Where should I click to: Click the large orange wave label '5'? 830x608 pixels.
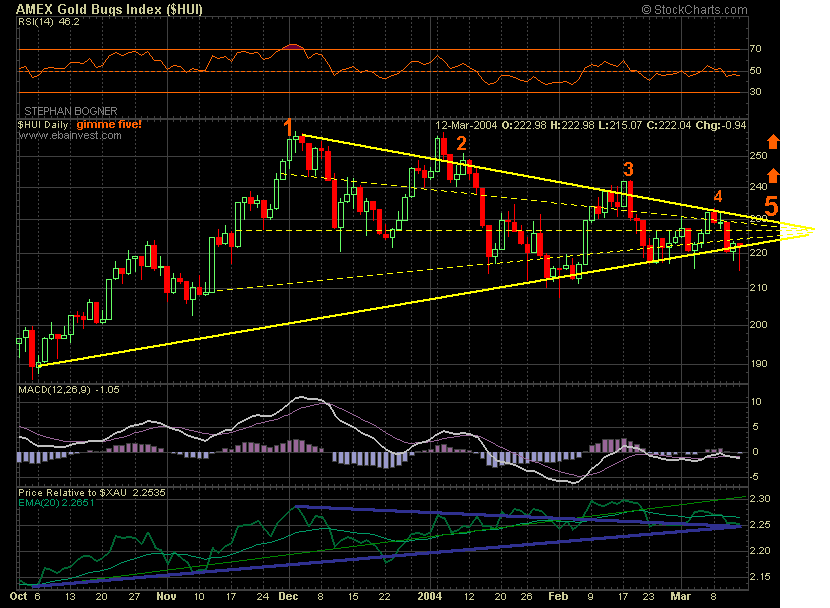[x=771, y=206]
